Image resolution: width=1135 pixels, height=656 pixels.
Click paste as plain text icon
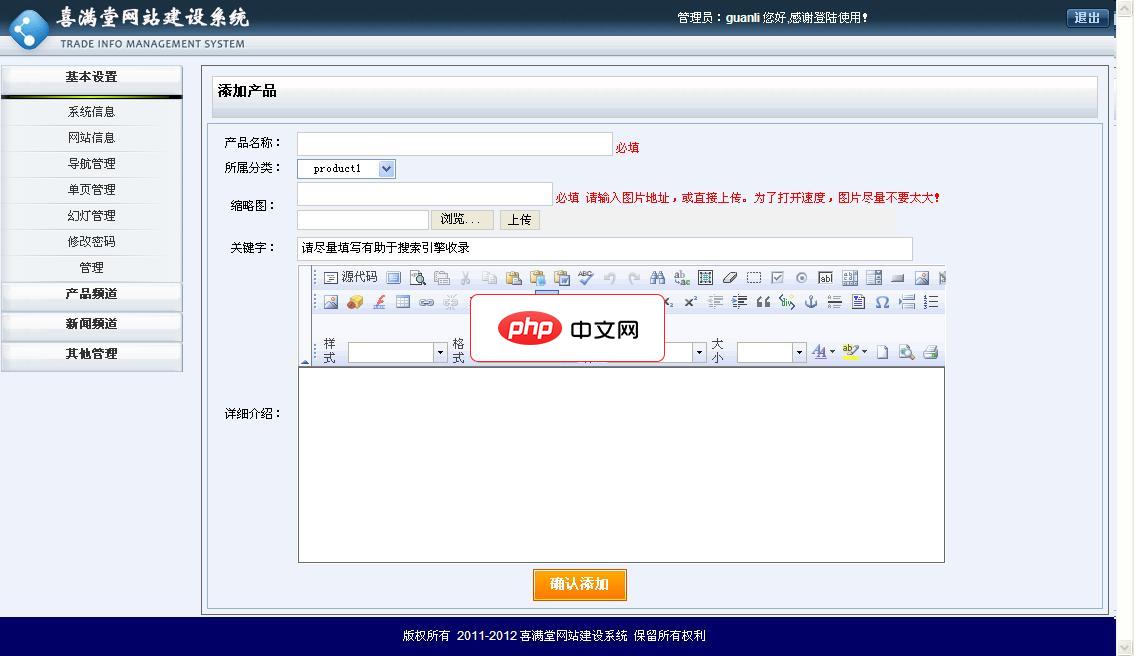point(537,277)
